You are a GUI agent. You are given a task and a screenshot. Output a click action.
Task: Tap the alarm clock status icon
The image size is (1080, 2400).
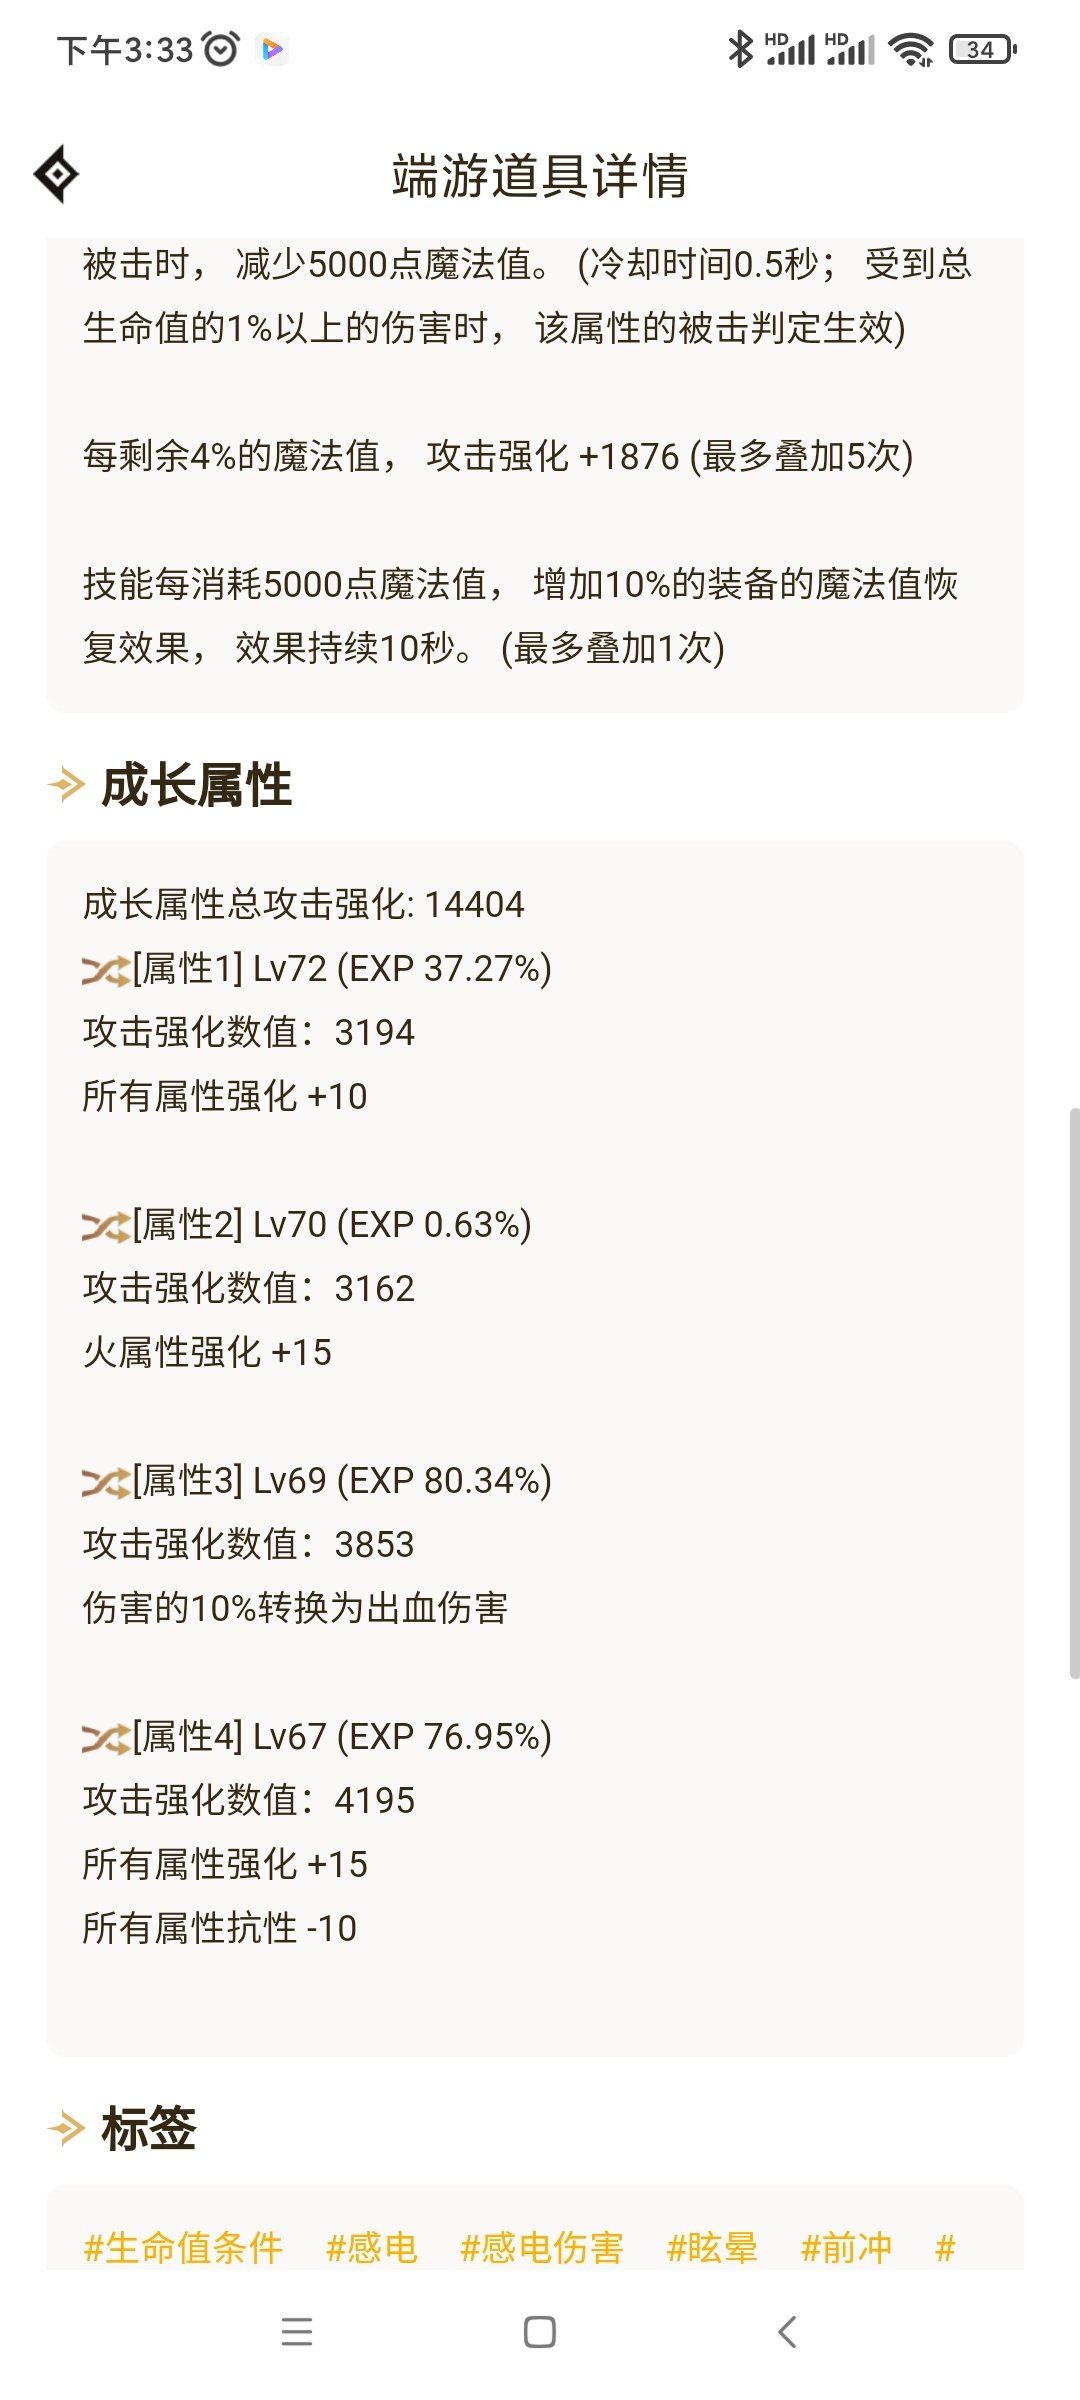[x=221, y=48]
